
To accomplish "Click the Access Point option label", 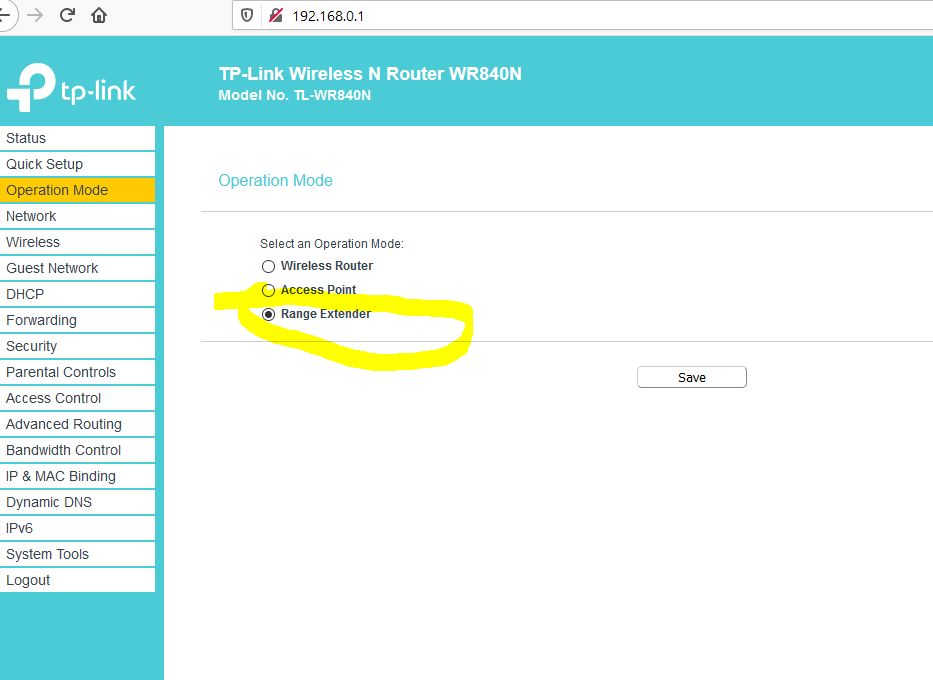I will coord(318,290).
